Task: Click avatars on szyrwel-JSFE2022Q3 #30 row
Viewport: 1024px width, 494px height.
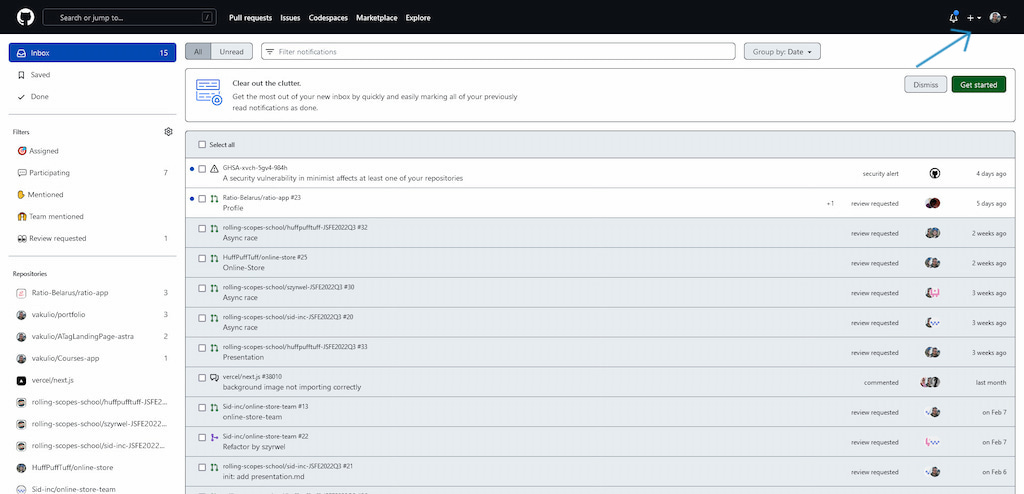Action: 933,293
